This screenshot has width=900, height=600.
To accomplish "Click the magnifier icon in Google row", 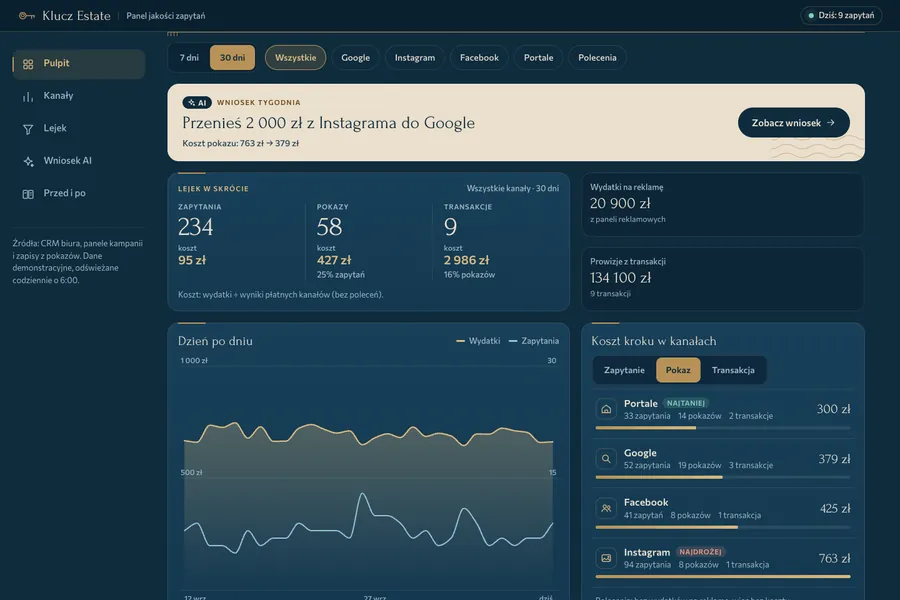I will [x=606, y=459].
